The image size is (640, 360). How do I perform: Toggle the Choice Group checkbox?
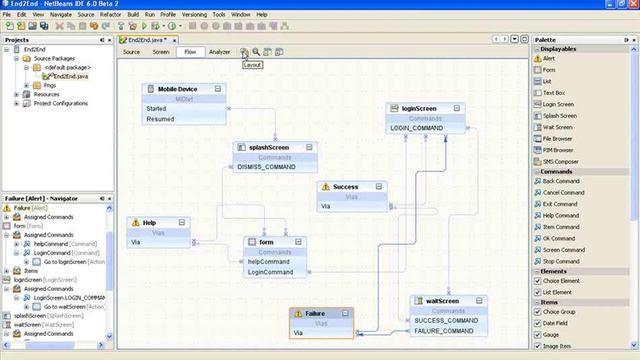tap(538, 312)
